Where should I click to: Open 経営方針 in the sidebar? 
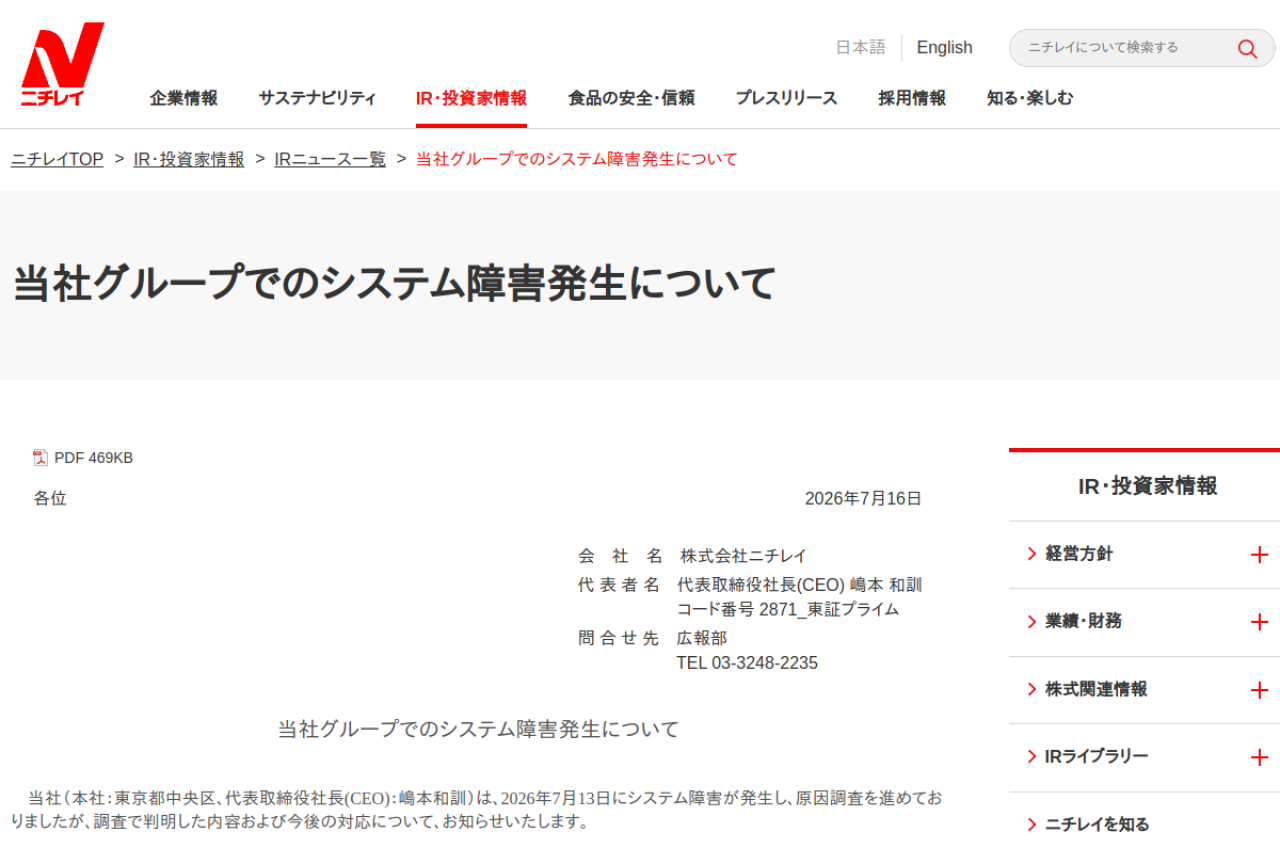click(x=1079, y=554)
